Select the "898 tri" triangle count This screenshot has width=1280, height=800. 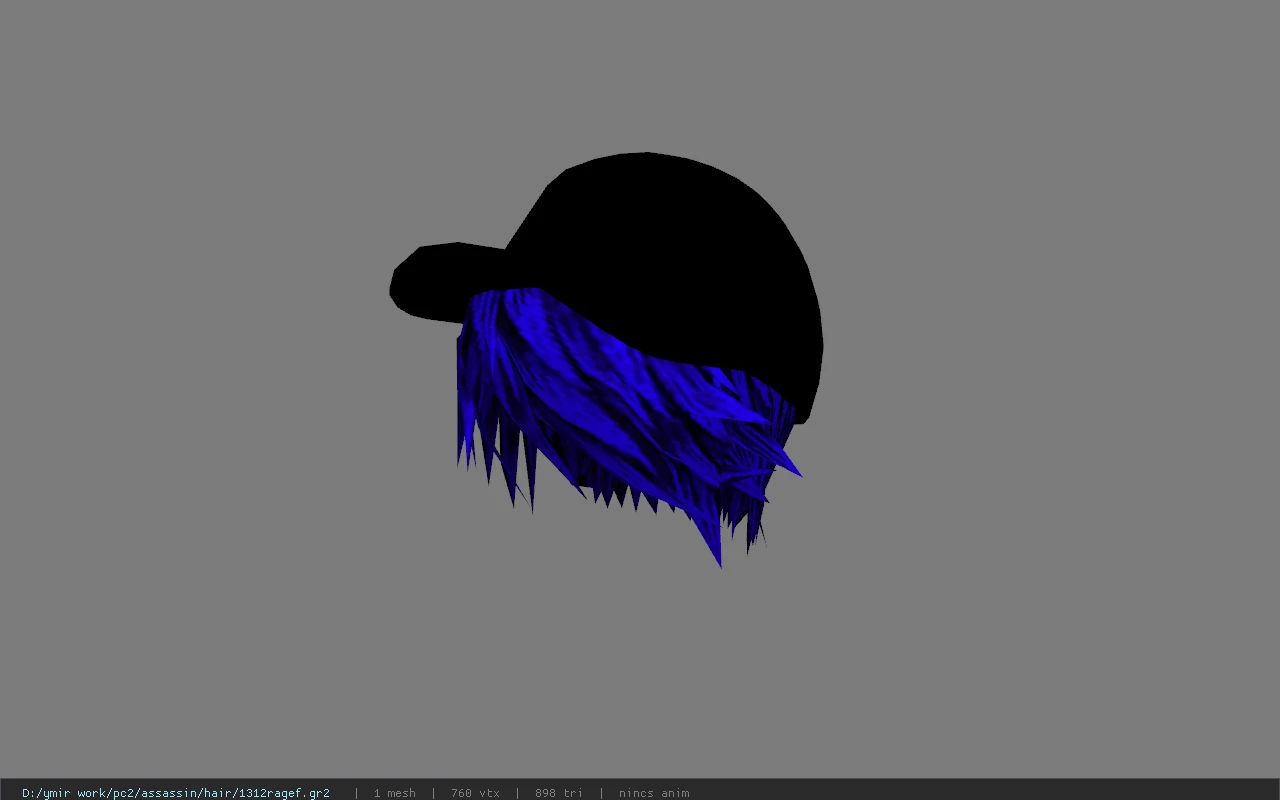[x=558, y=793]
